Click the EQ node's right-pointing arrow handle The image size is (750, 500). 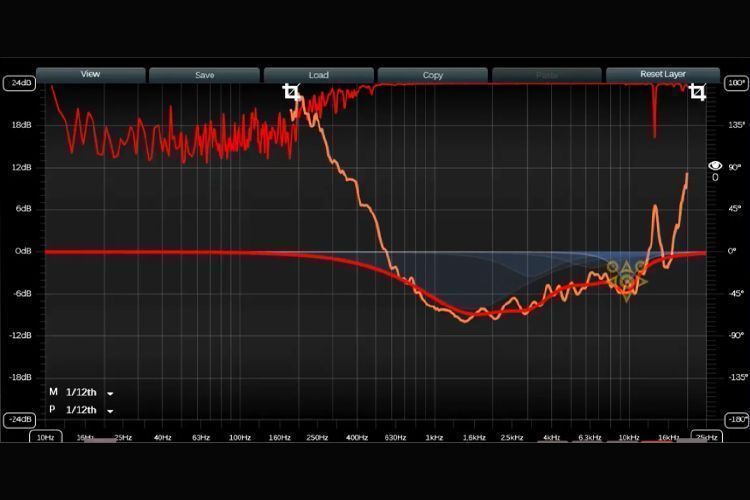click(642, 282)
